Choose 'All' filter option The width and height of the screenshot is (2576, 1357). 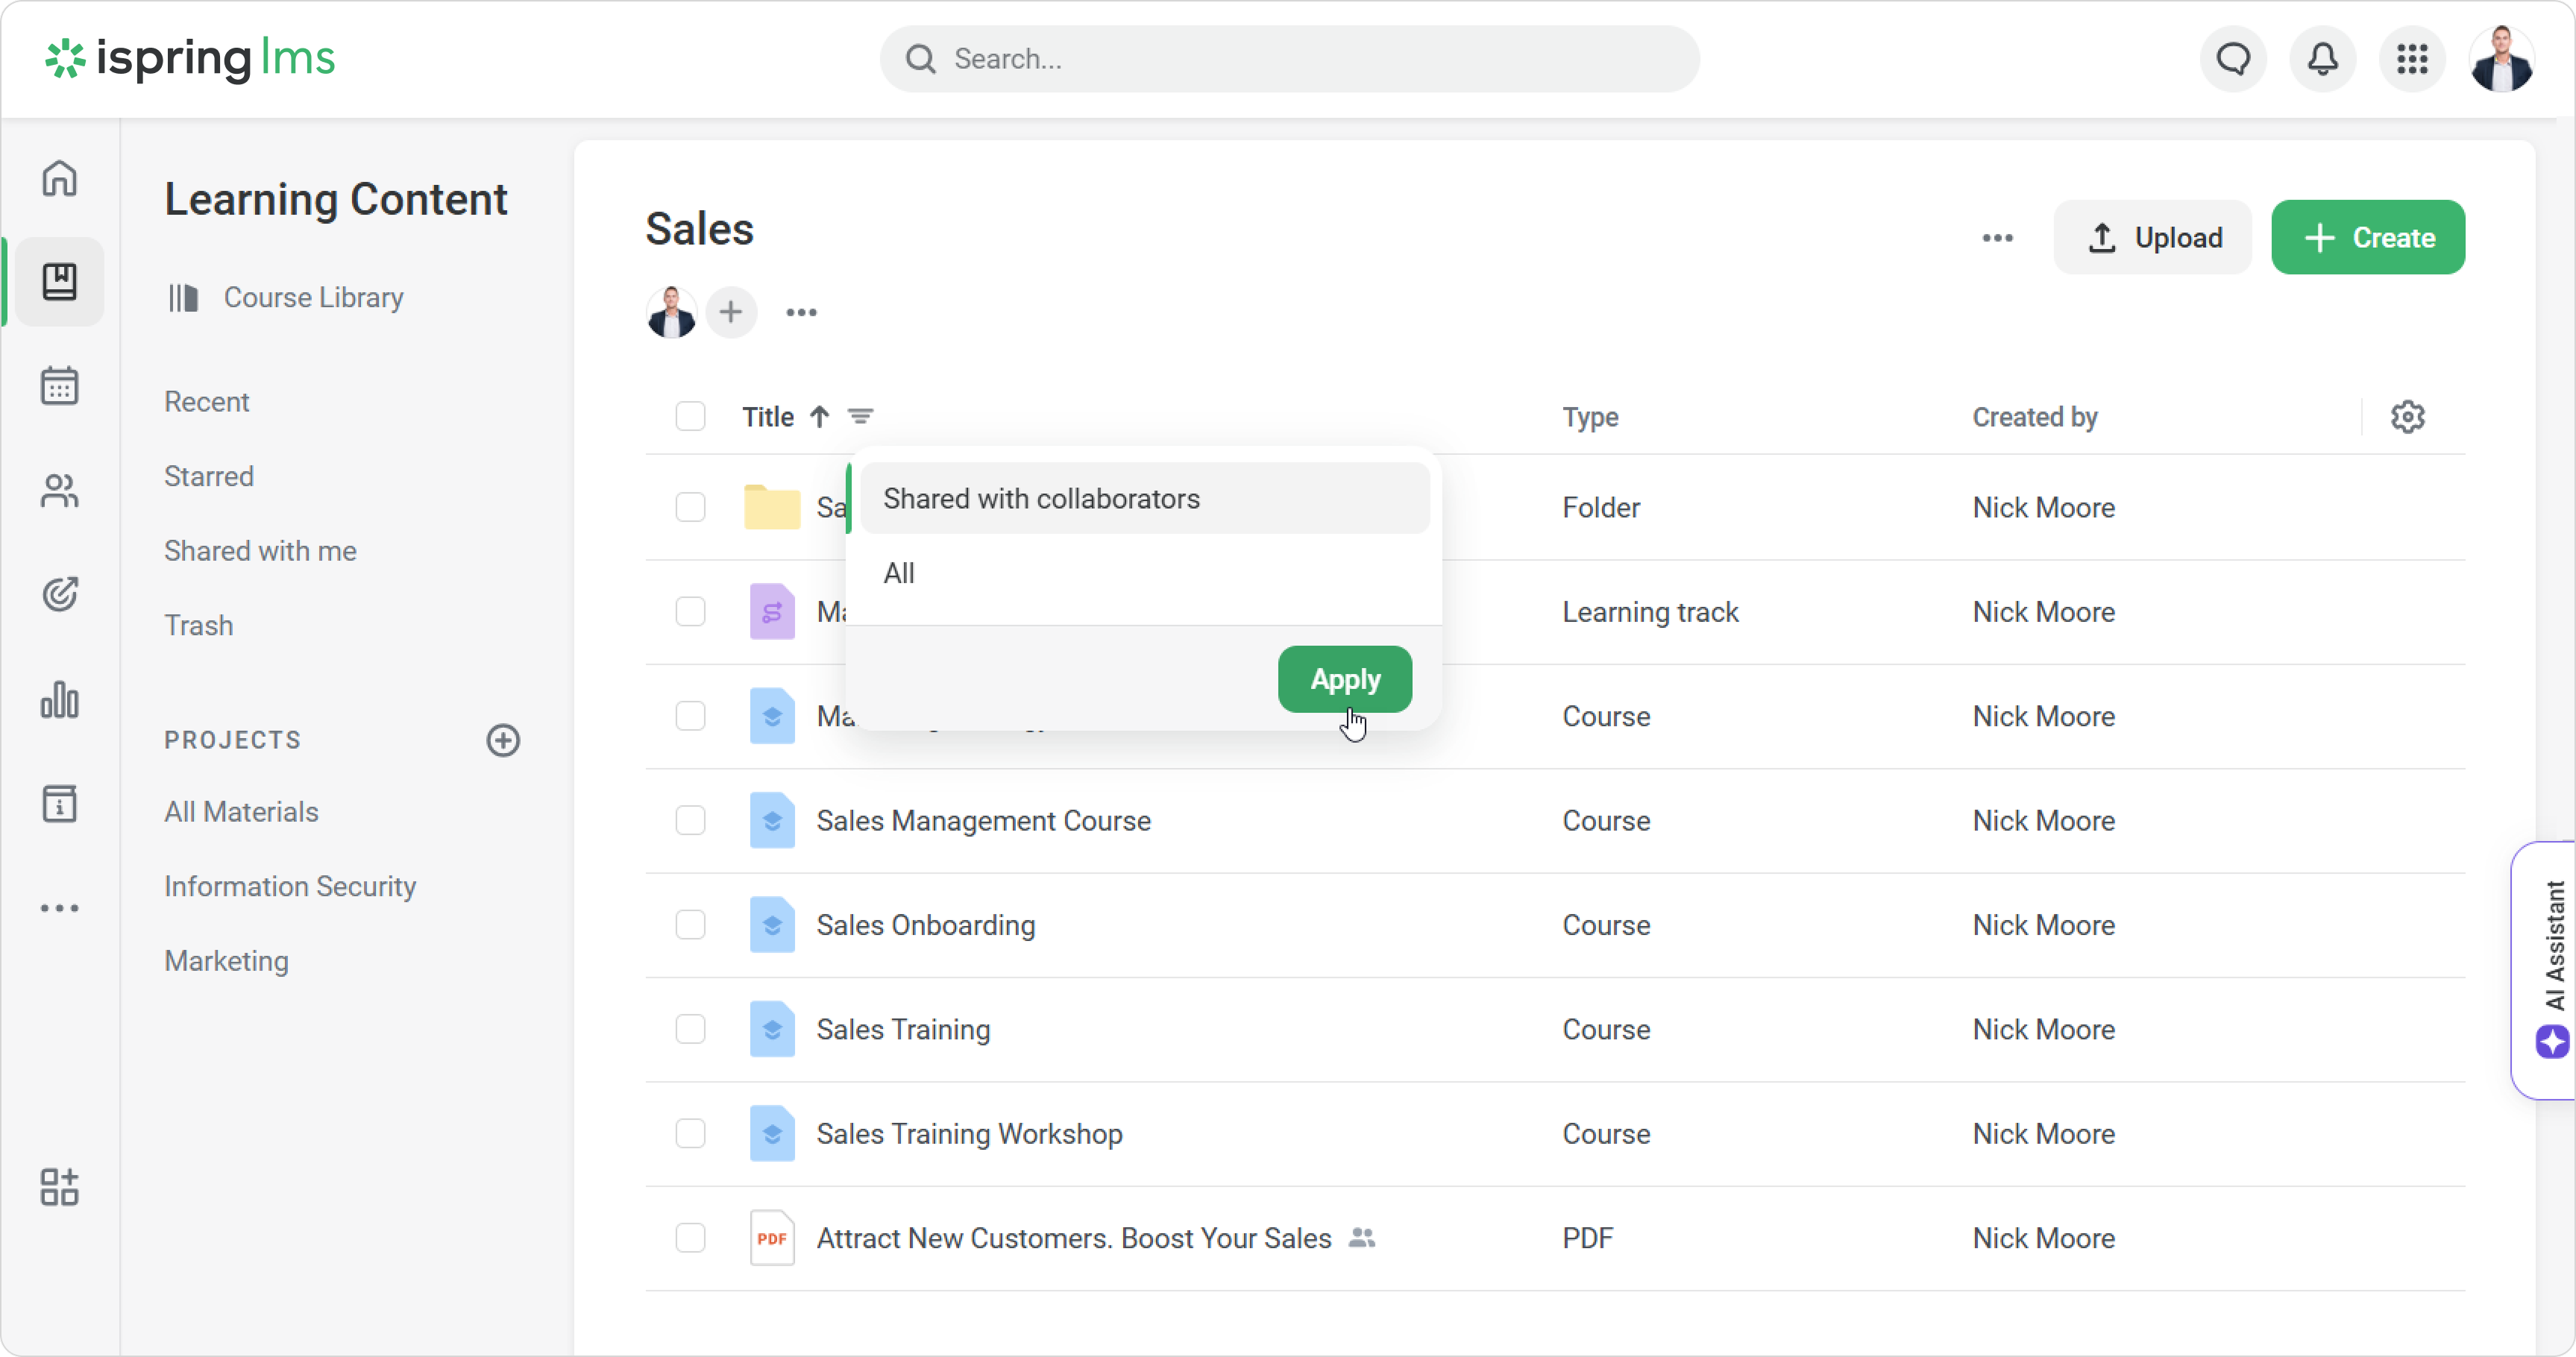898,574
